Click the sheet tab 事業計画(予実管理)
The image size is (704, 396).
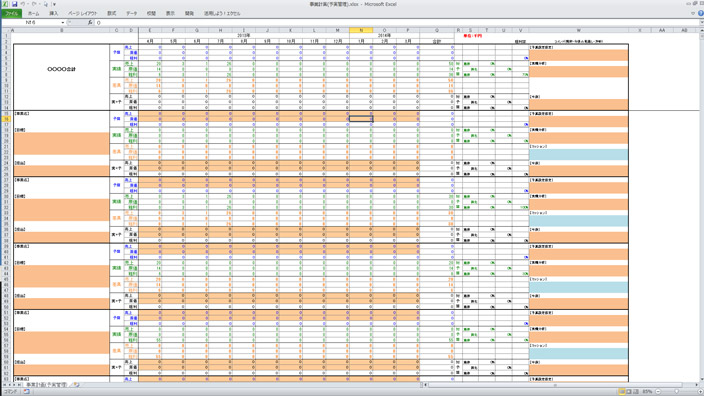pos(46,385)
